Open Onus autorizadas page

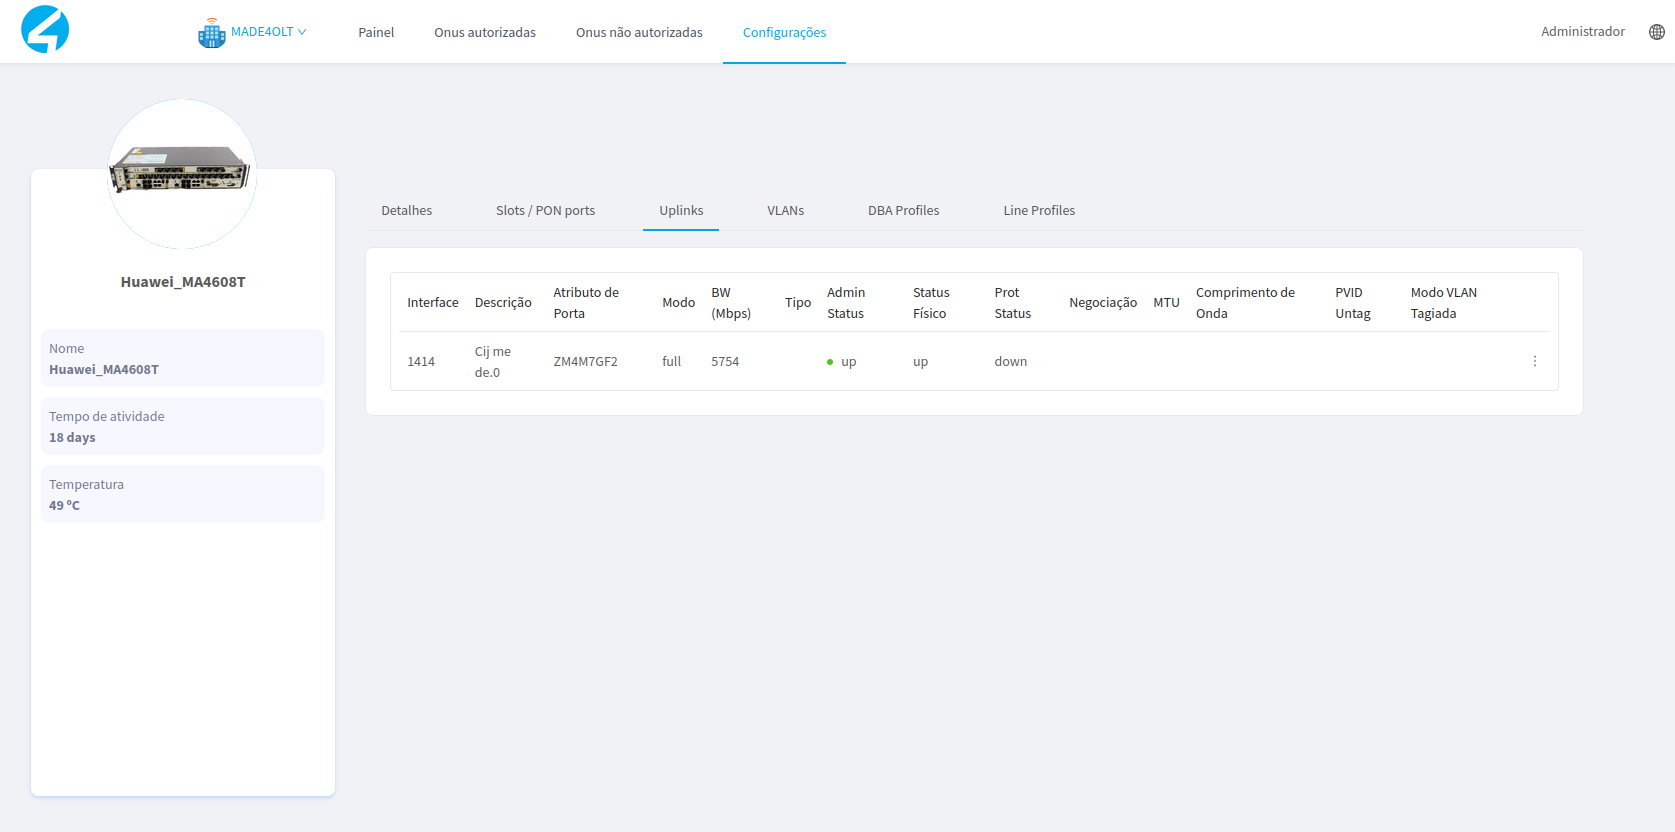[x=484, y=32]
